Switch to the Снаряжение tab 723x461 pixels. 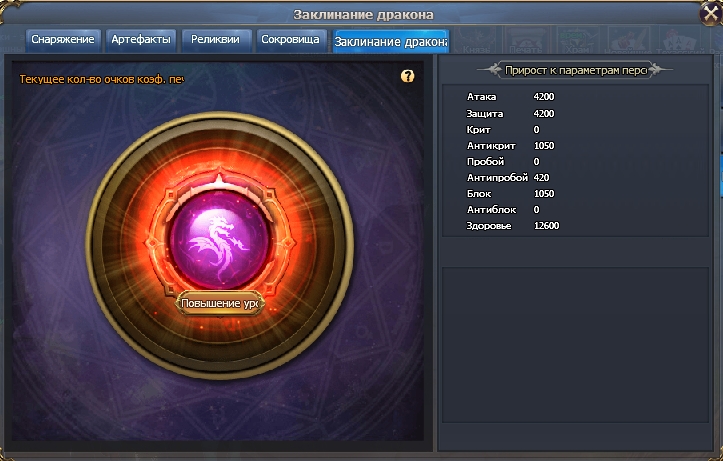pos(63,40)
